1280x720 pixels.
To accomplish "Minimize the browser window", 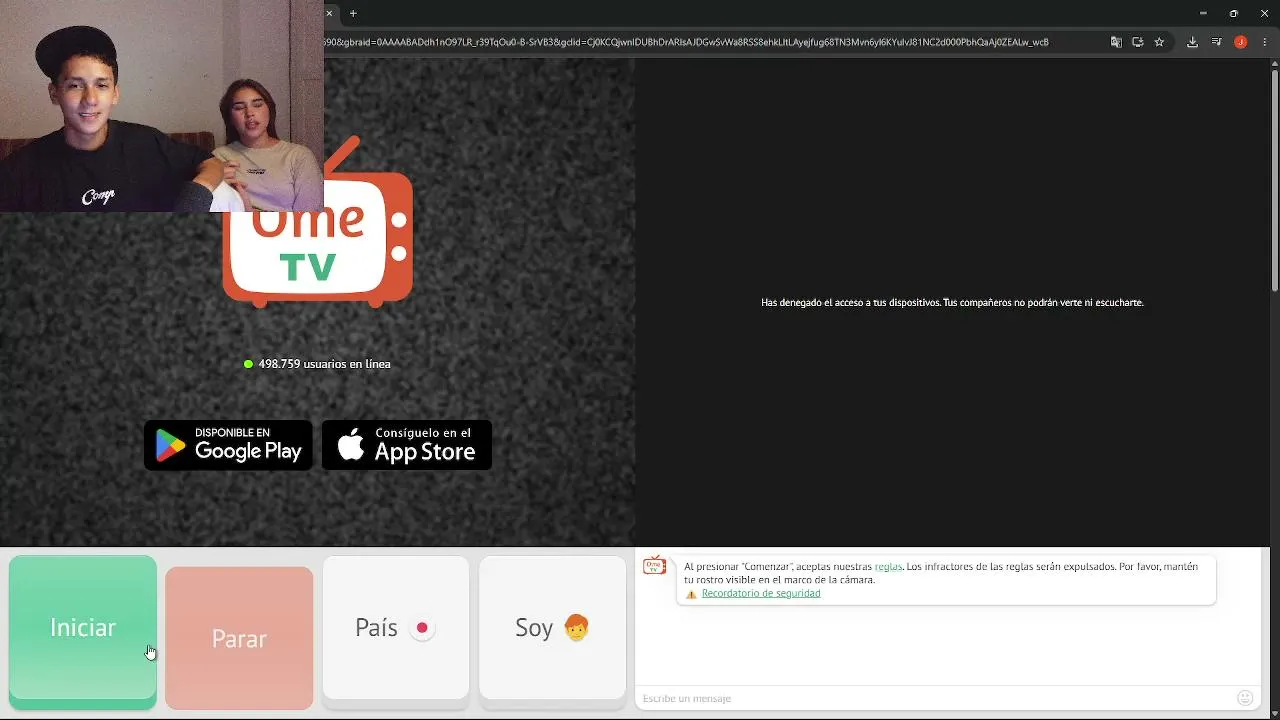I will pyautogui.click(x=1203, y=13).
